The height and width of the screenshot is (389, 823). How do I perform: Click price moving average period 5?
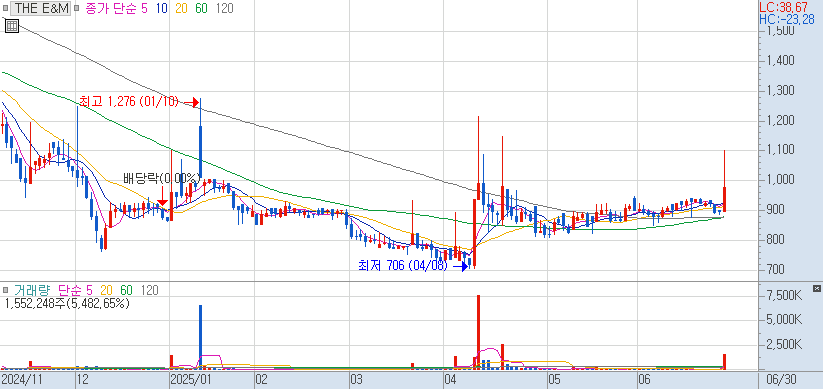pyautogui.click(x=144, y=8)
